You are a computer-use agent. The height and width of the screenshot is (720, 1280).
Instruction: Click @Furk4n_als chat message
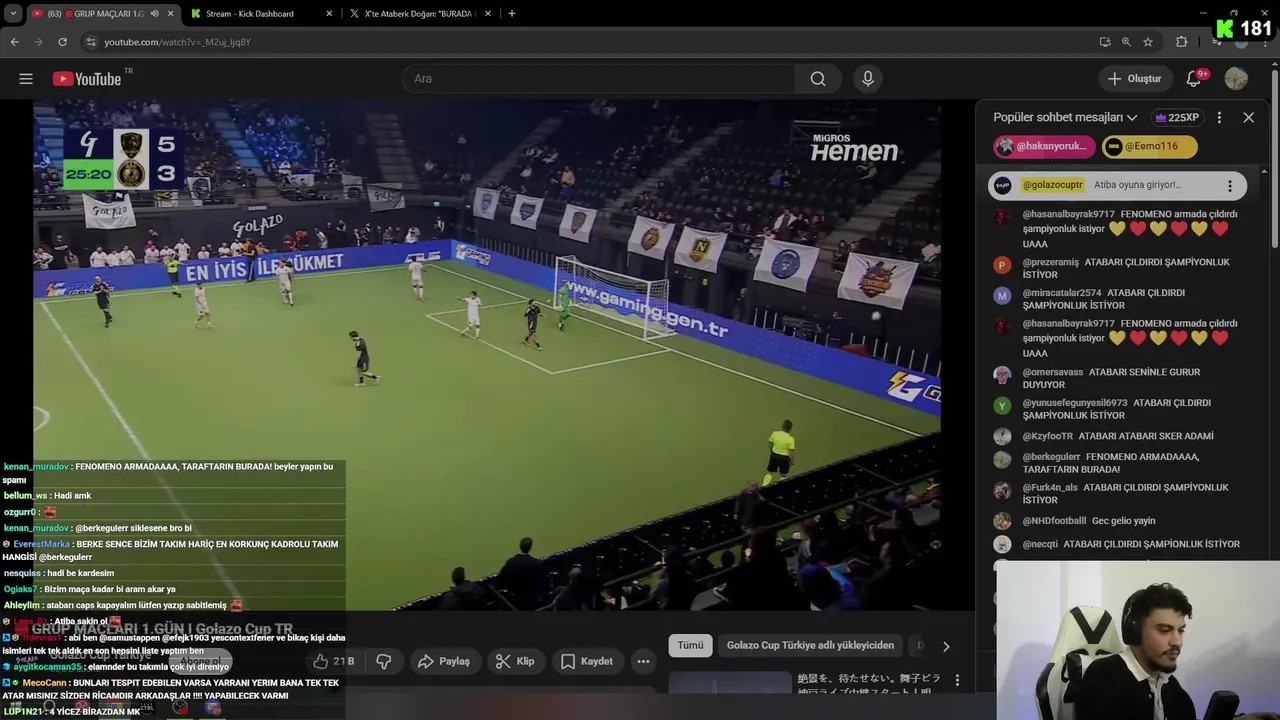click(x=1118, y=494)
